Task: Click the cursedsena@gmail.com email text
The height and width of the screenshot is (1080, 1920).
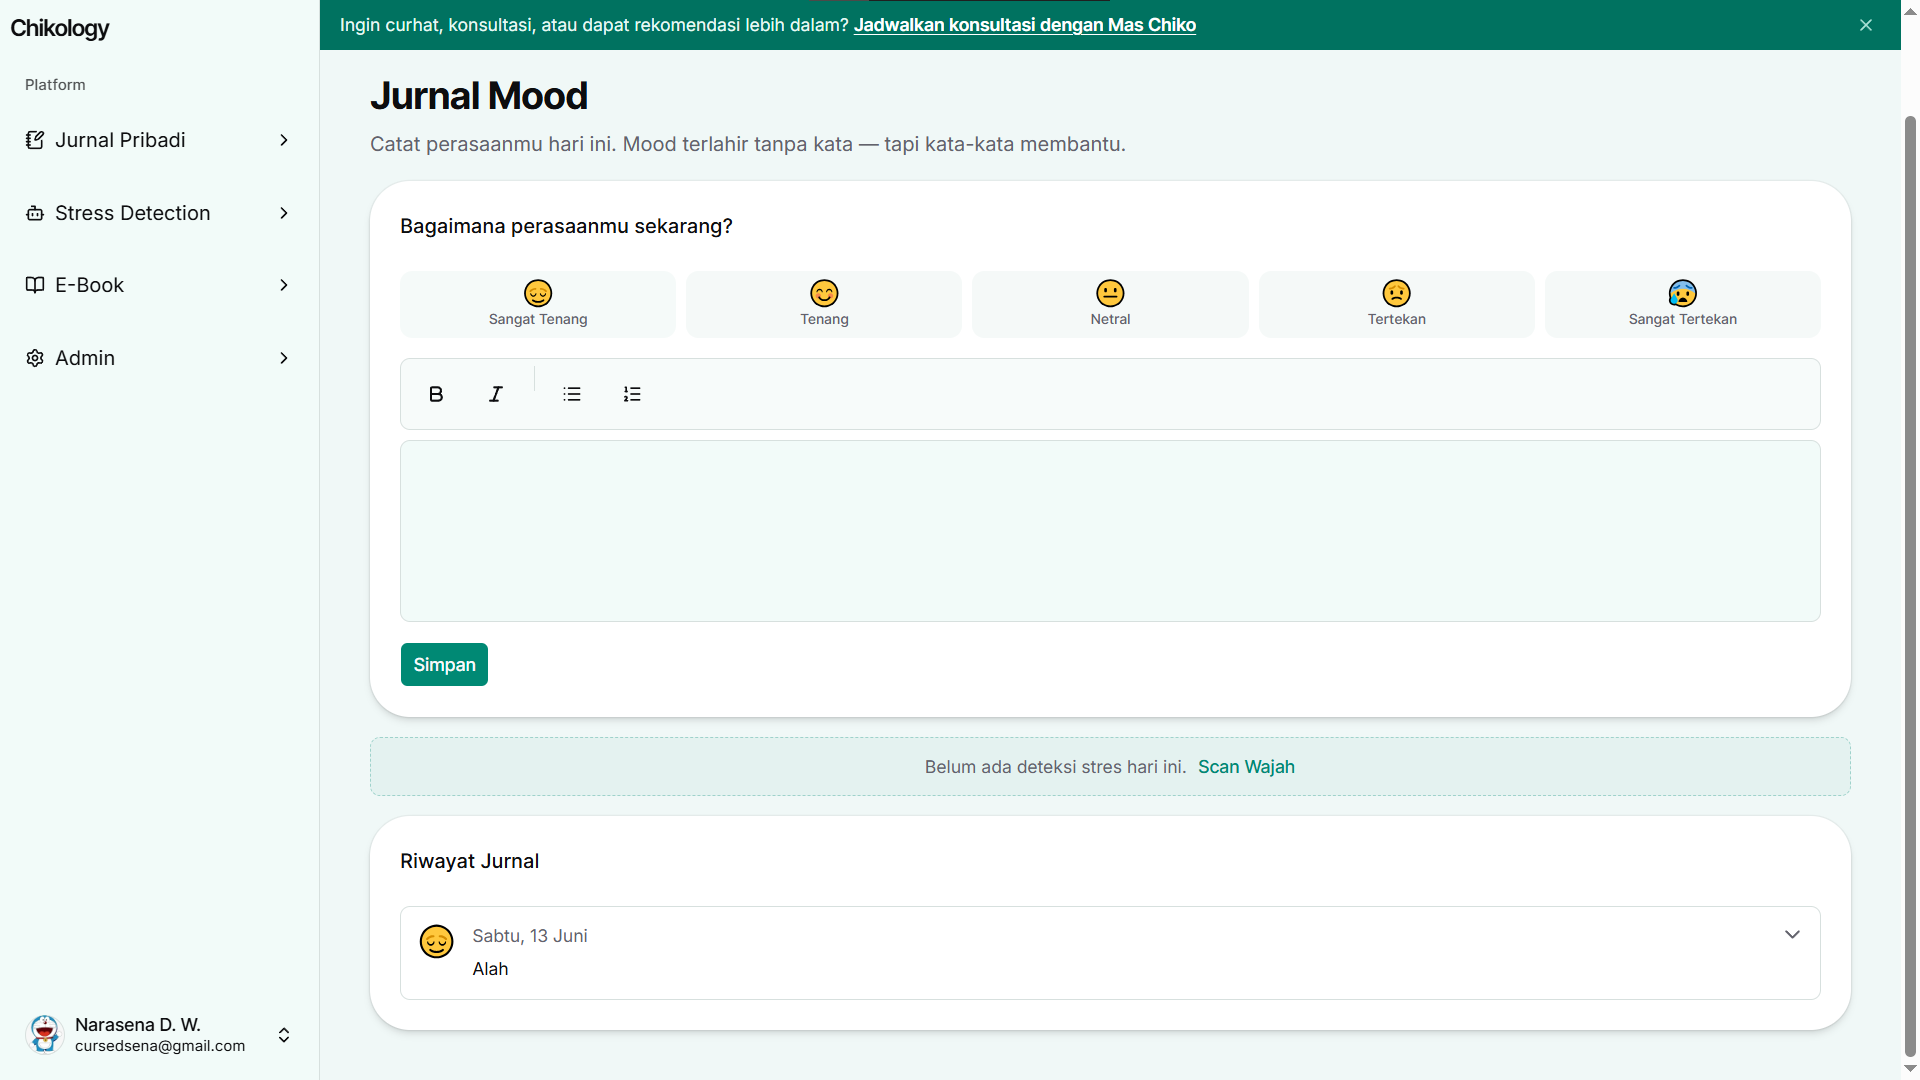Action: [x=160, y=1046]
